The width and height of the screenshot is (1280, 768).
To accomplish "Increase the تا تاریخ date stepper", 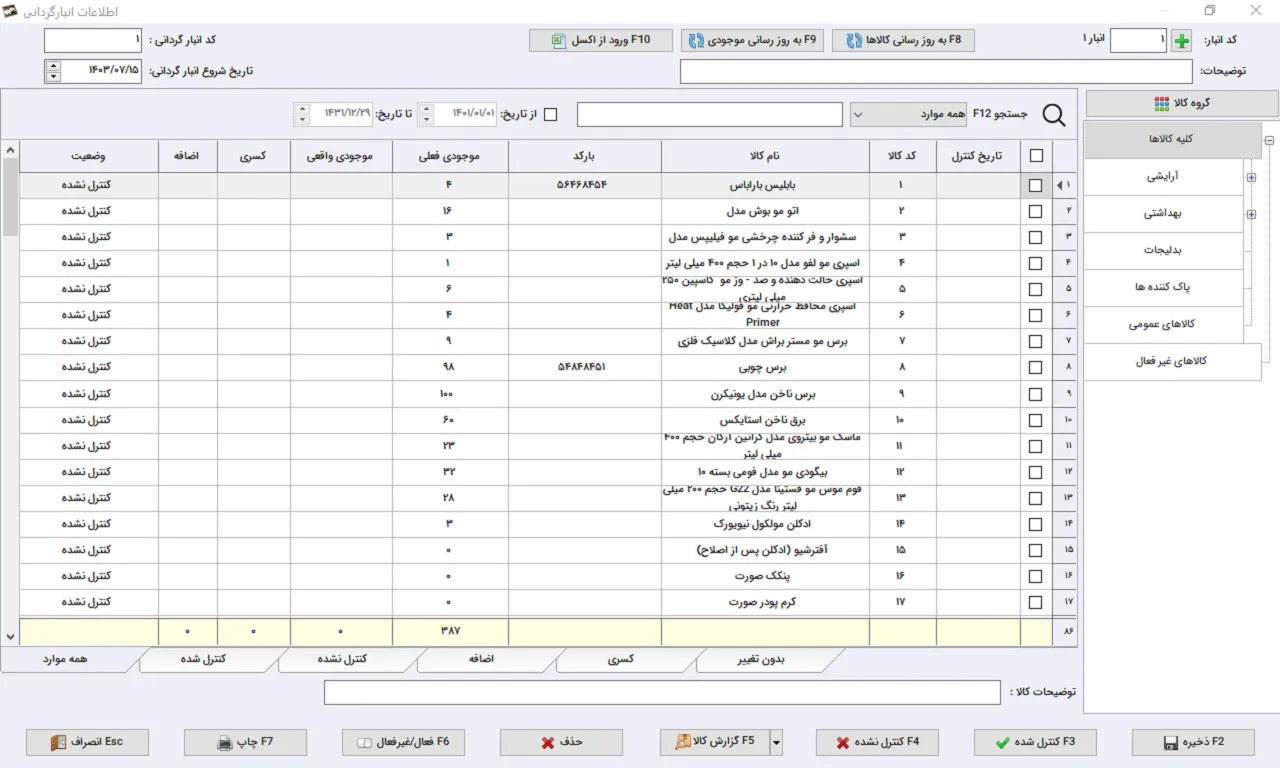I will click(x=303, y=109).
